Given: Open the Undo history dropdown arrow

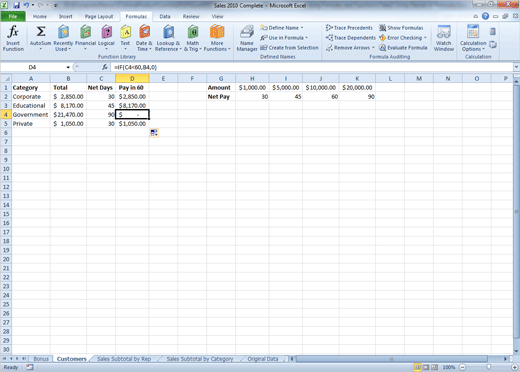Looking at the screenshot, I should tap(33, 5).
